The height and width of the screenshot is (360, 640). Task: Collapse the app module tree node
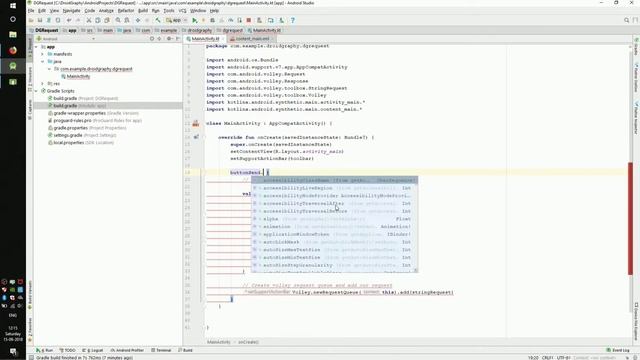[x=36, y=47]
